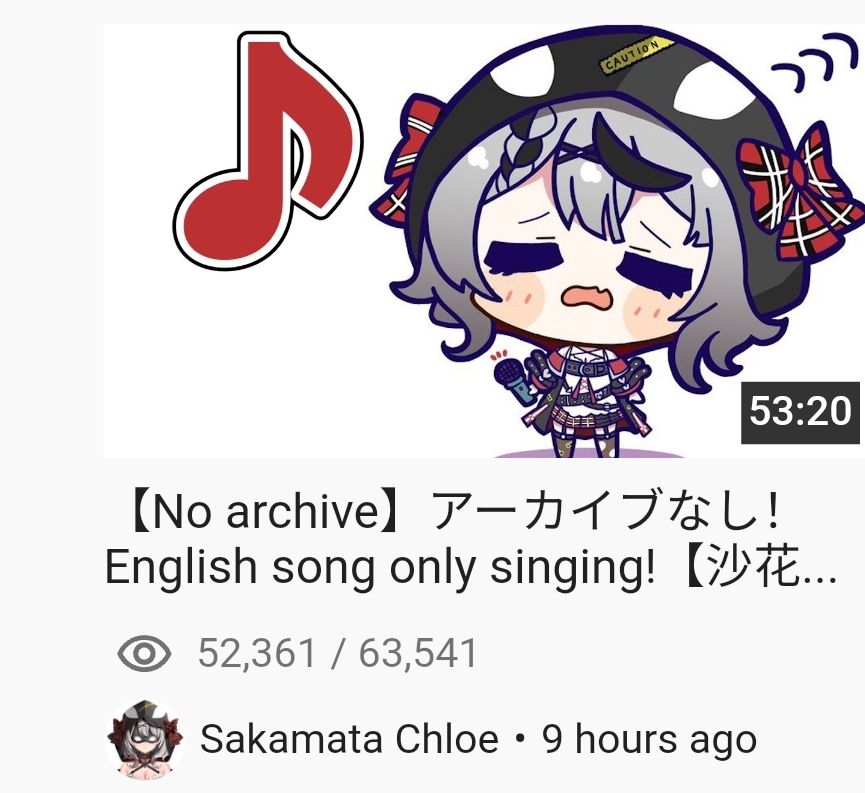Click the blue motion lines near hood
Screen dimensions: 865x793
coord(814,61)
